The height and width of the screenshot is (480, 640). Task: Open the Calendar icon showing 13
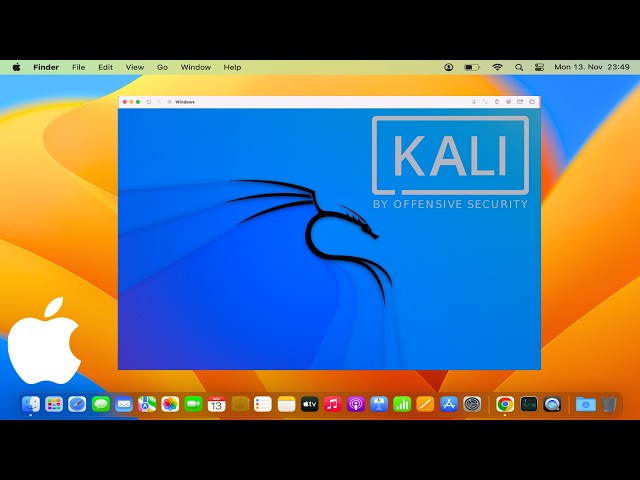pyautogui.click(x=216, y=404)
